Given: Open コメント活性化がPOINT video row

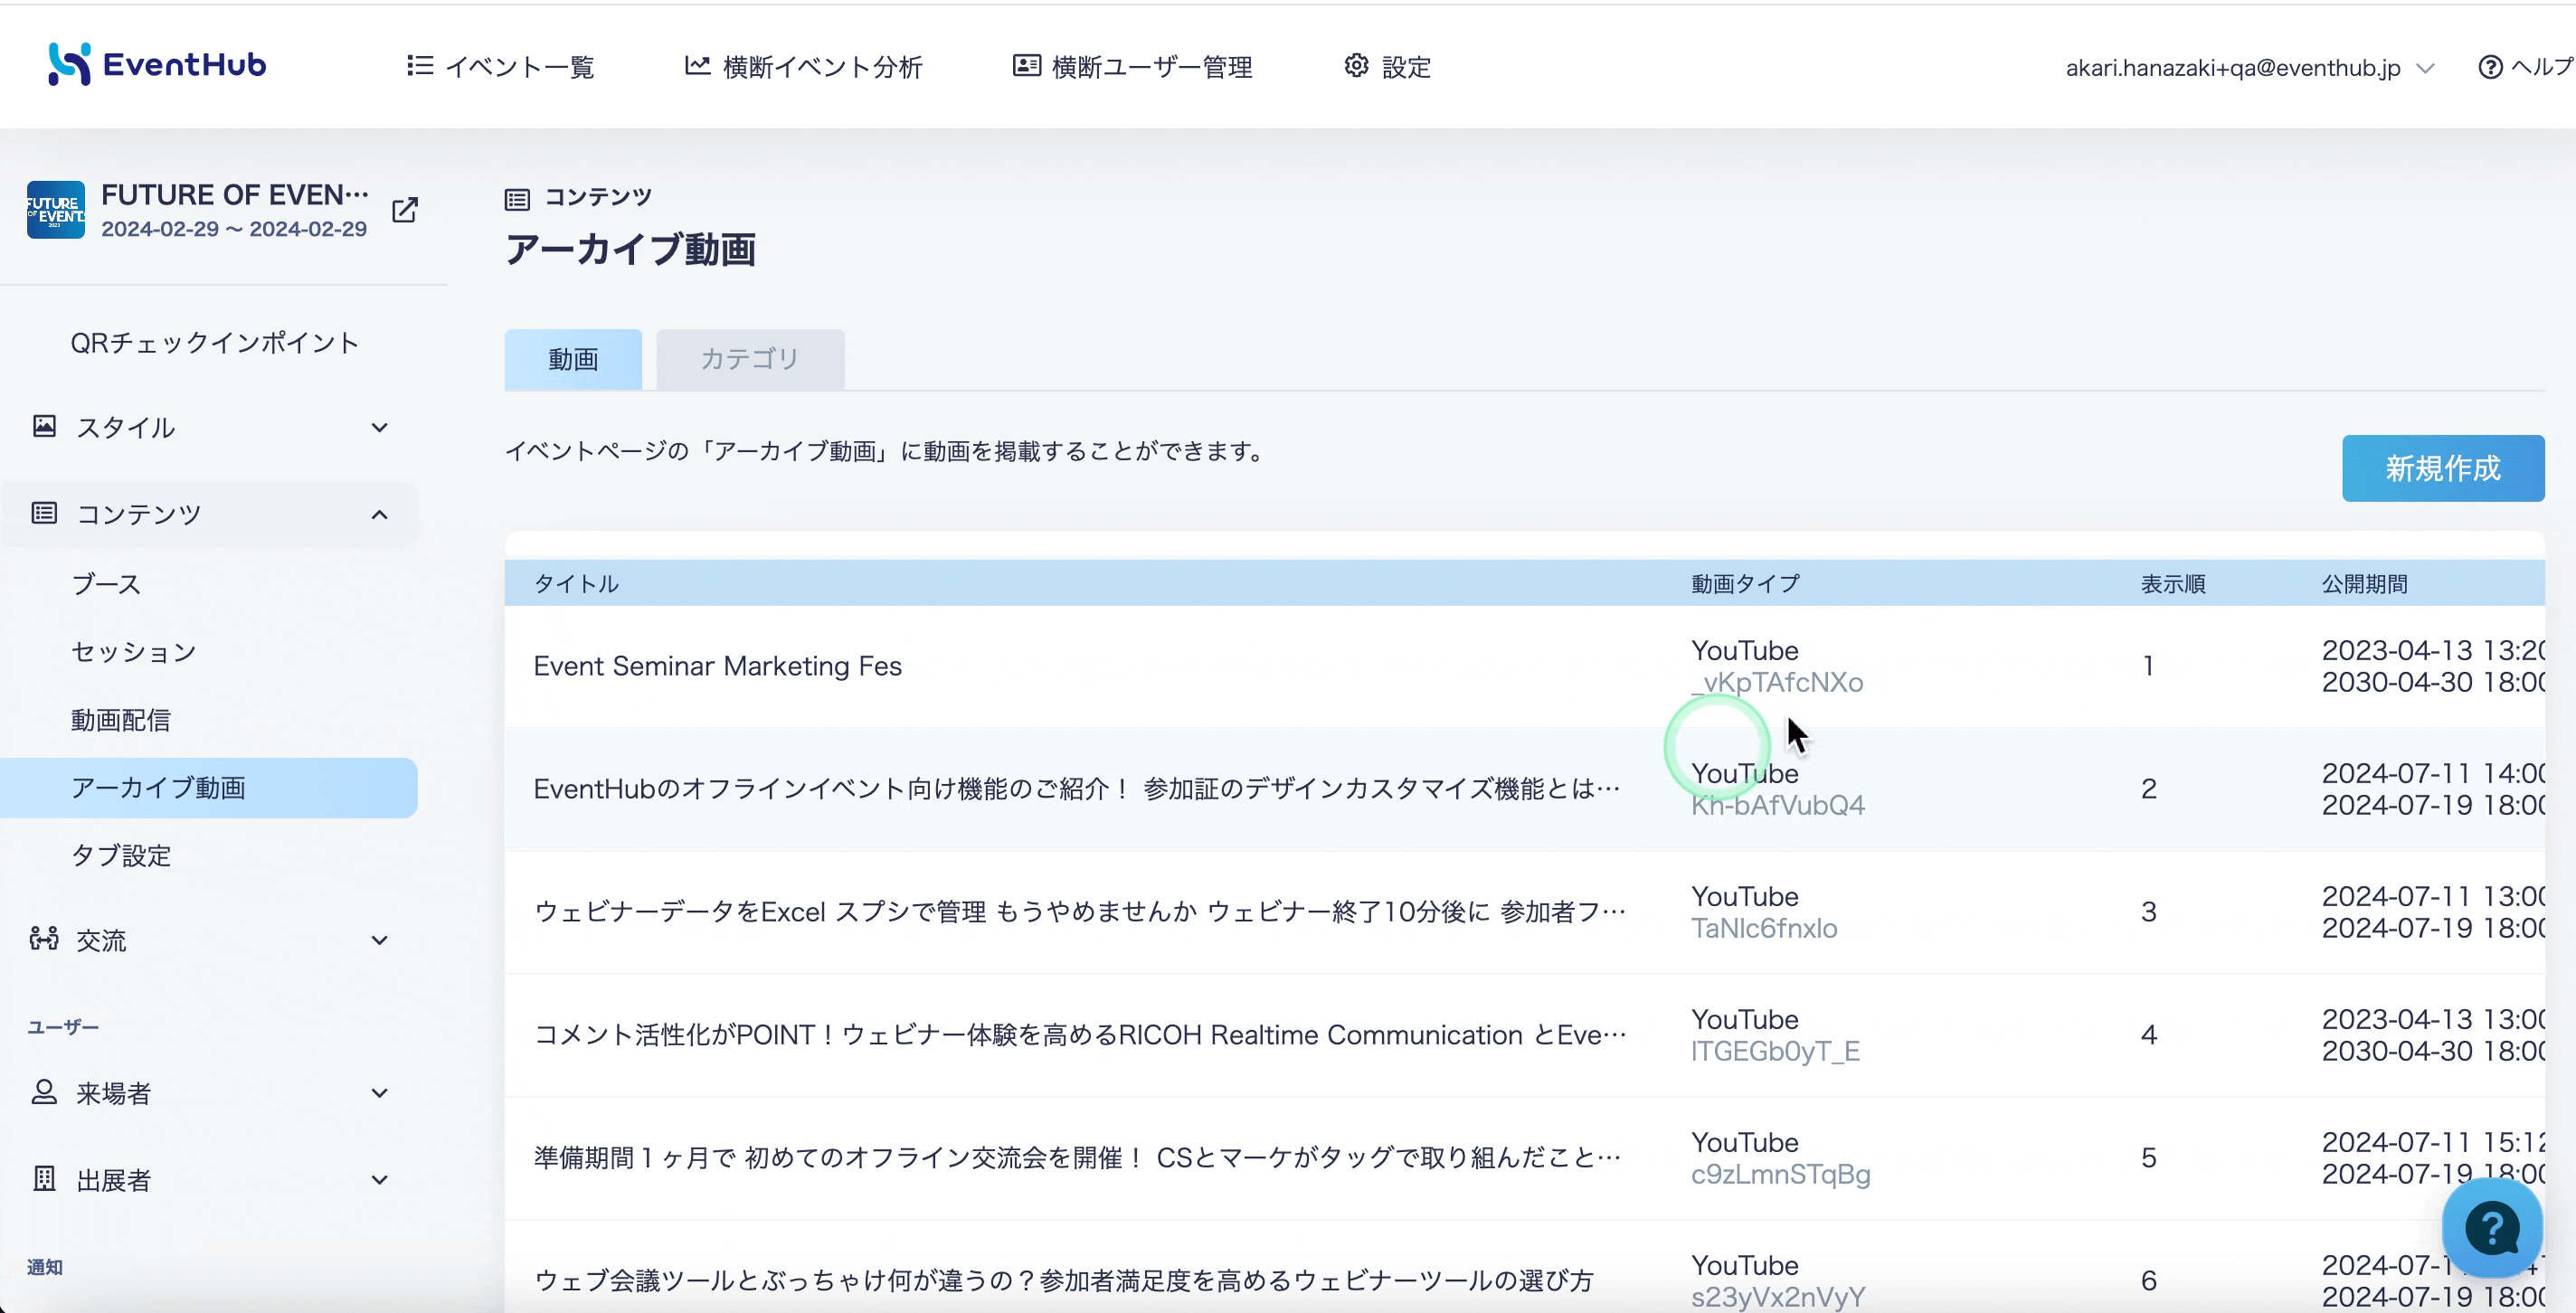Looking at the screenshot, I should pos(1525,1035).
